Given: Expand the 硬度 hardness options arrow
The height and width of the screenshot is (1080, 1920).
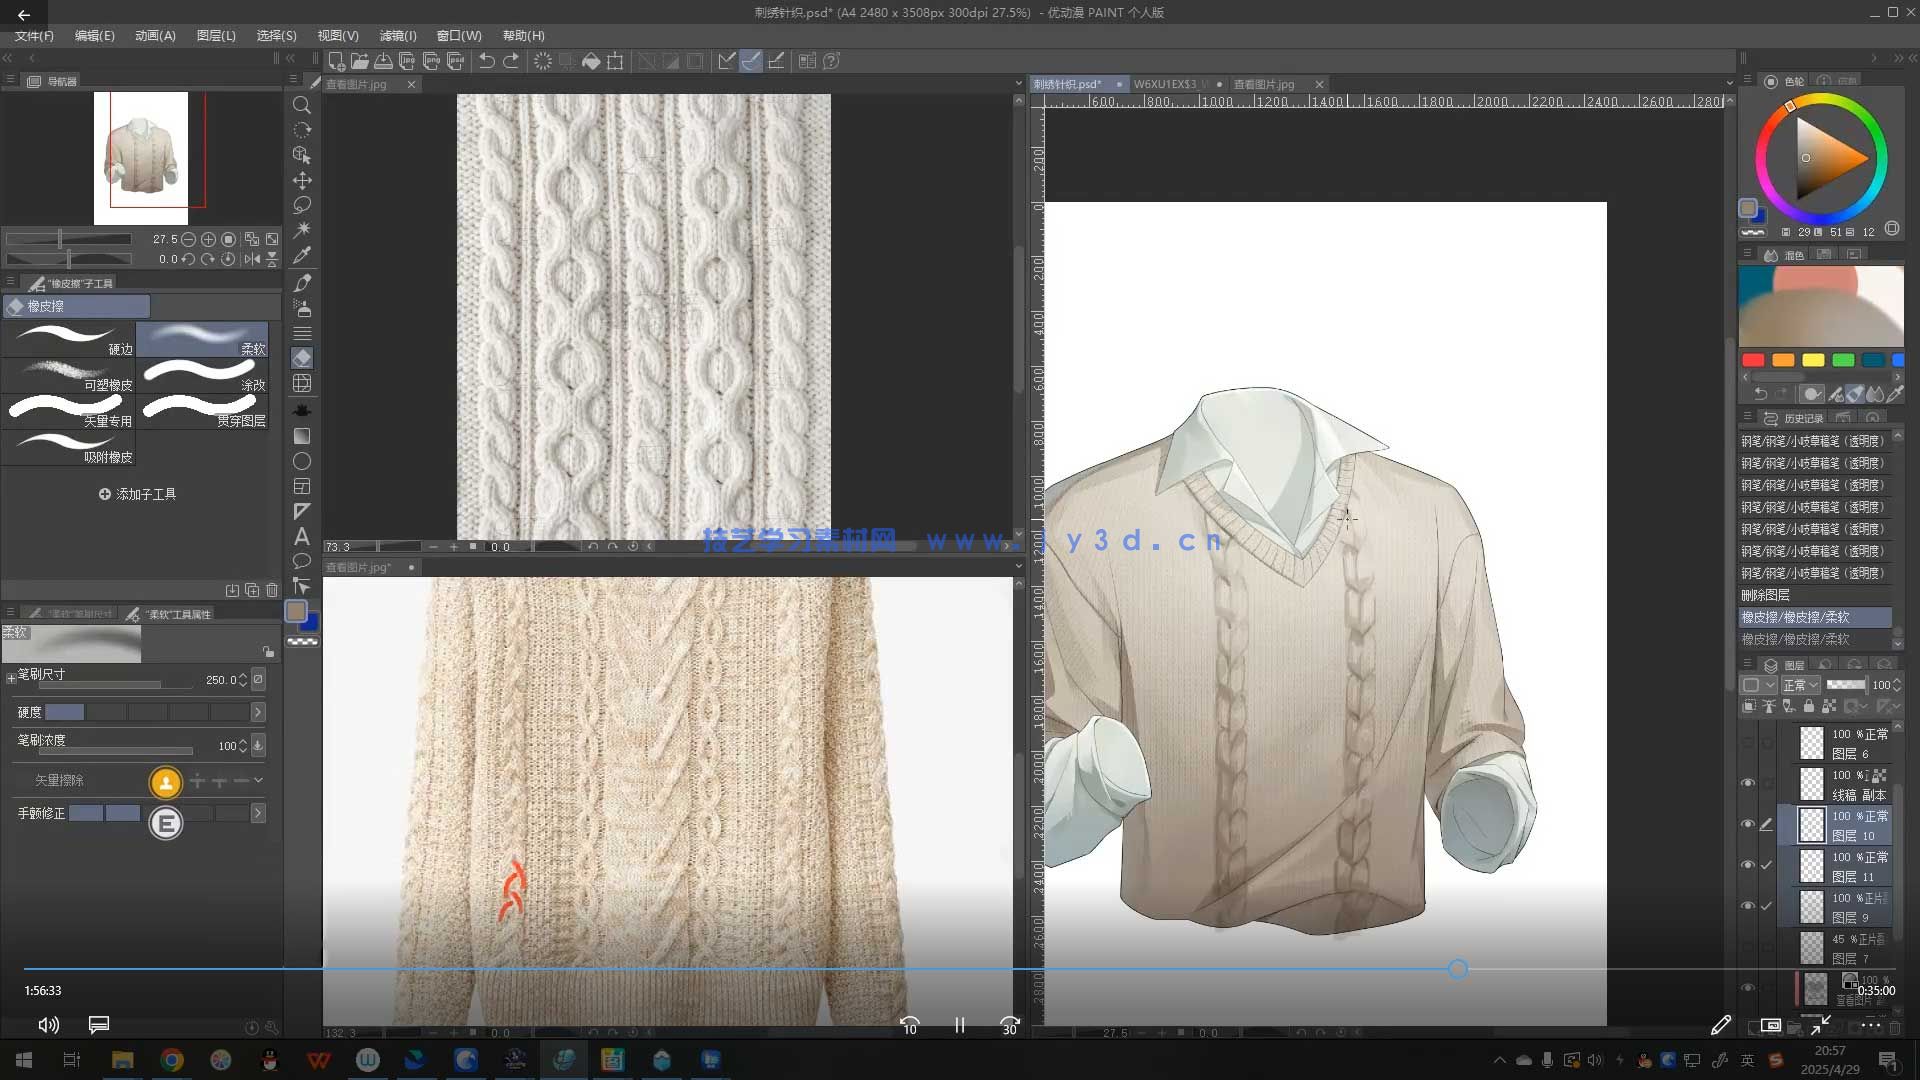Looking at the screenshot, I should click(258, 712).
